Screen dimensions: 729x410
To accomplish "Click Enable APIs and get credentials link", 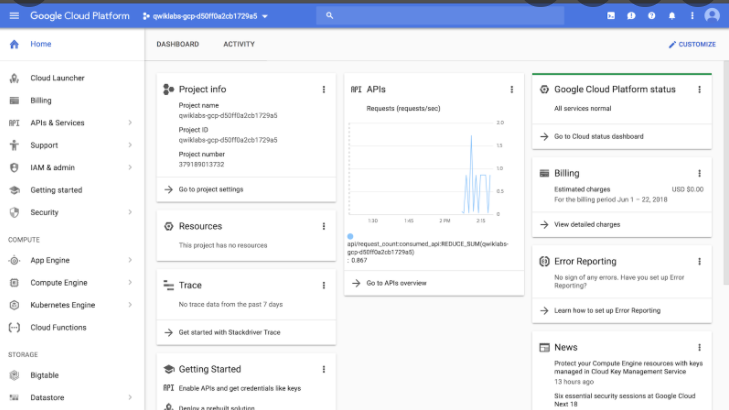I will click(239, 388).
